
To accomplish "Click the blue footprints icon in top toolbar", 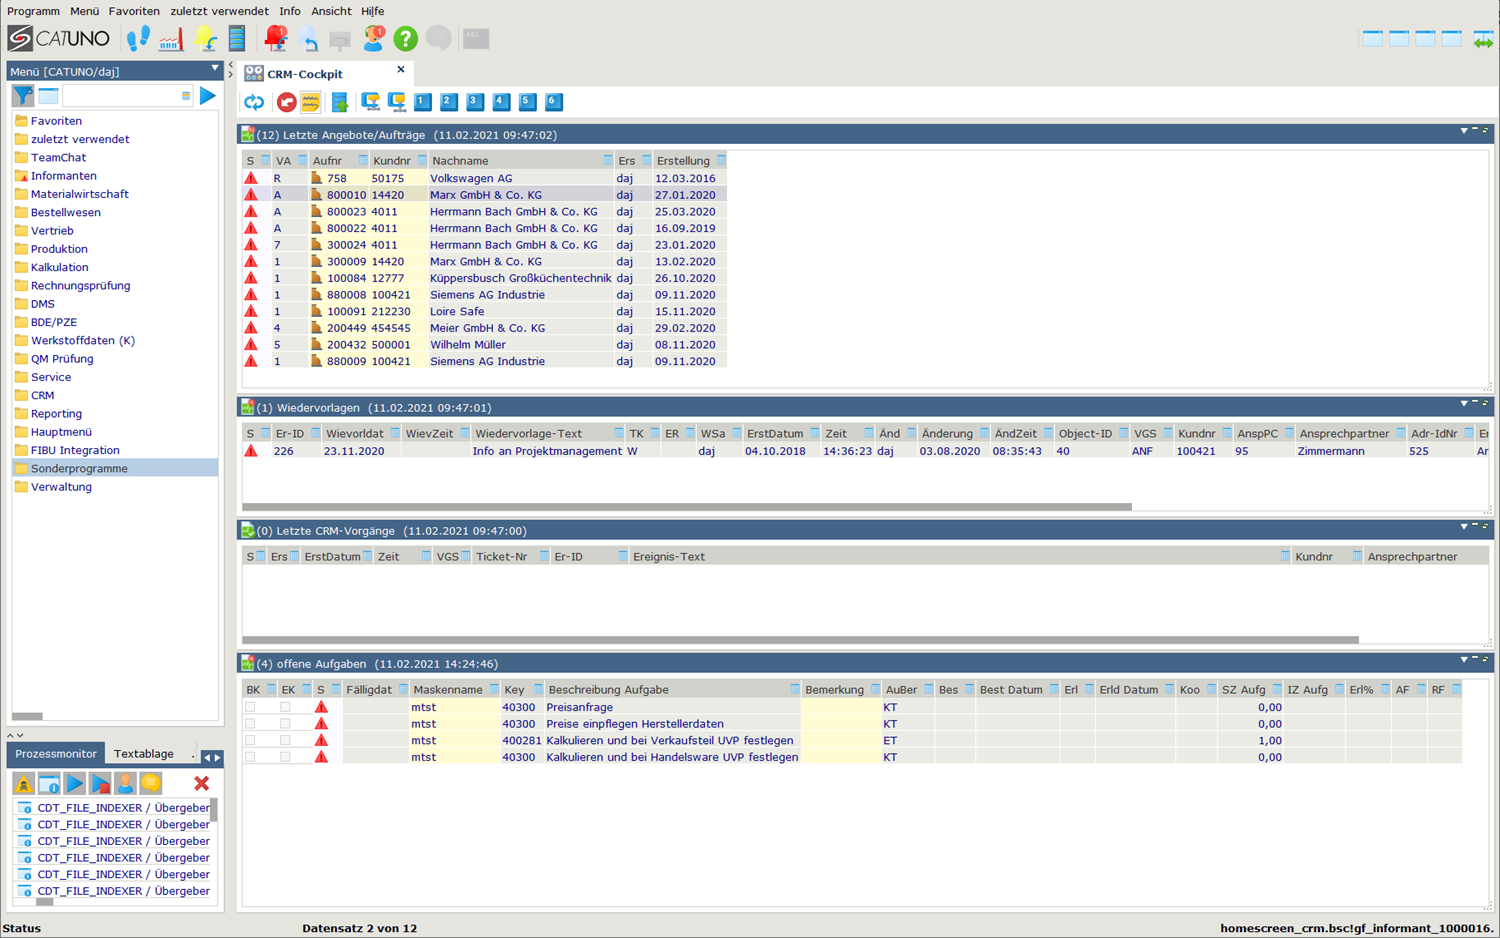I will click(138, 39).
